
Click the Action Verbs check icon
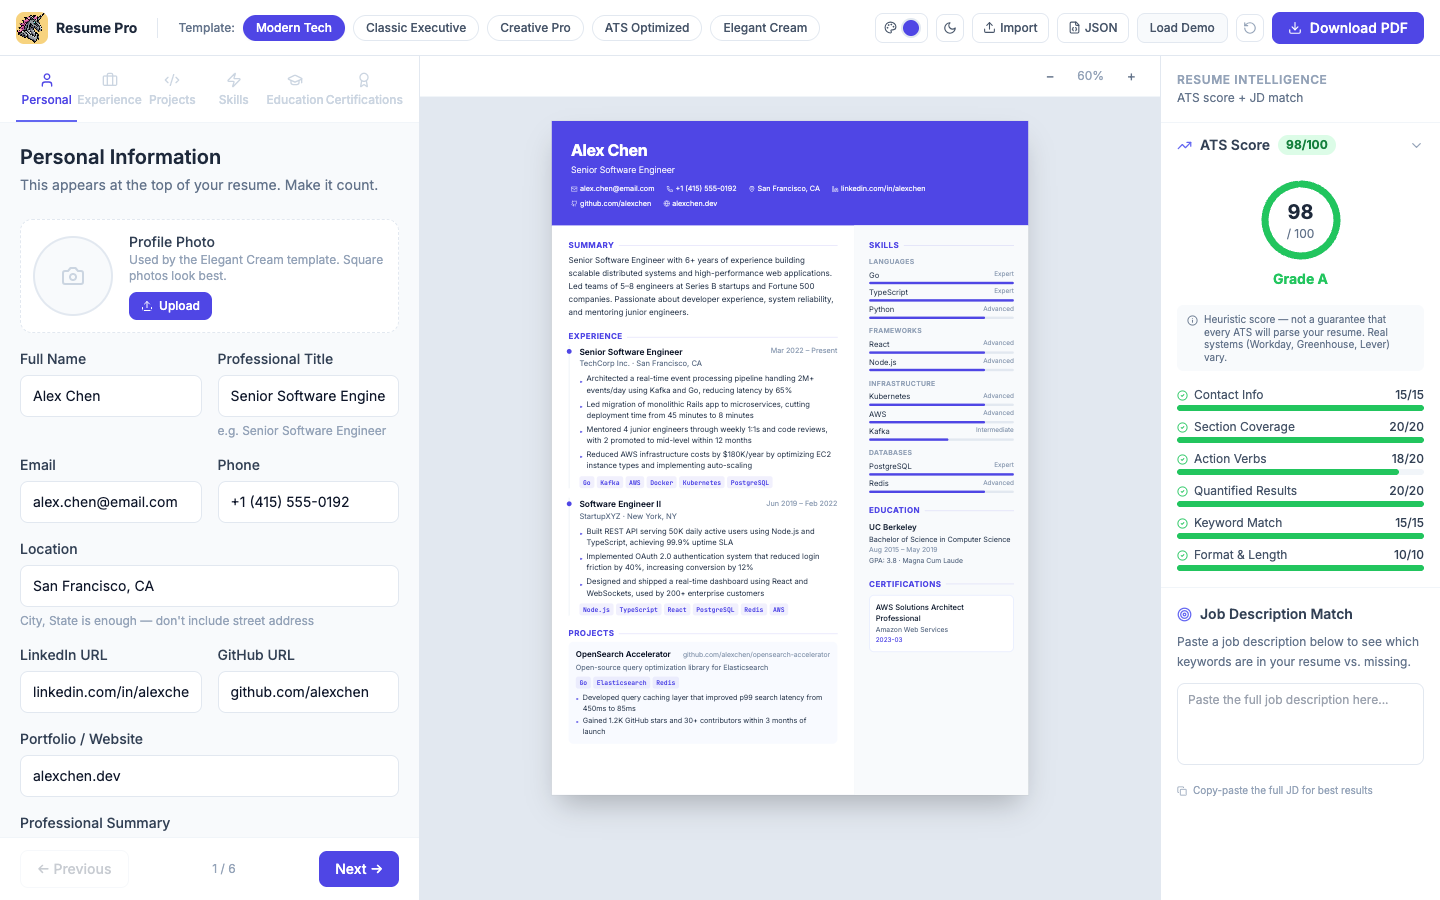click(1183, 459)
